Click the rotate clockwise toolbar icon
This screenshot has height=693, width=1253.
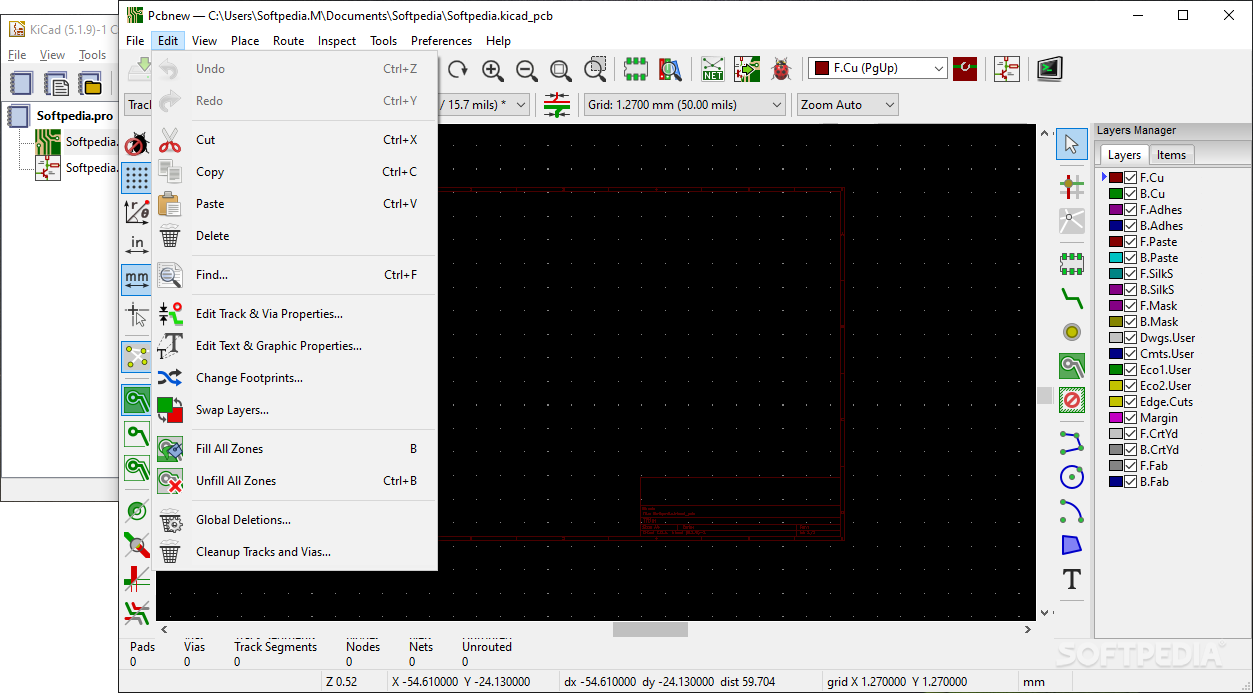pos(458,69)
